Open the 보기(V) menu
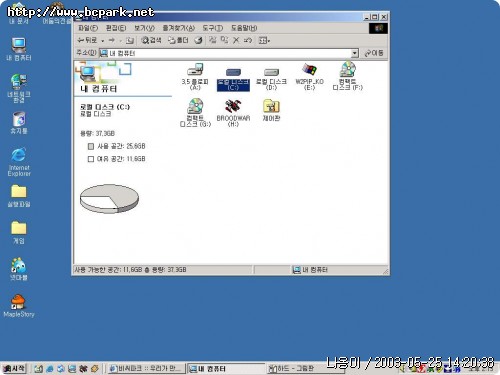This screenshot has width=500, height=375. tap(144, 28)
